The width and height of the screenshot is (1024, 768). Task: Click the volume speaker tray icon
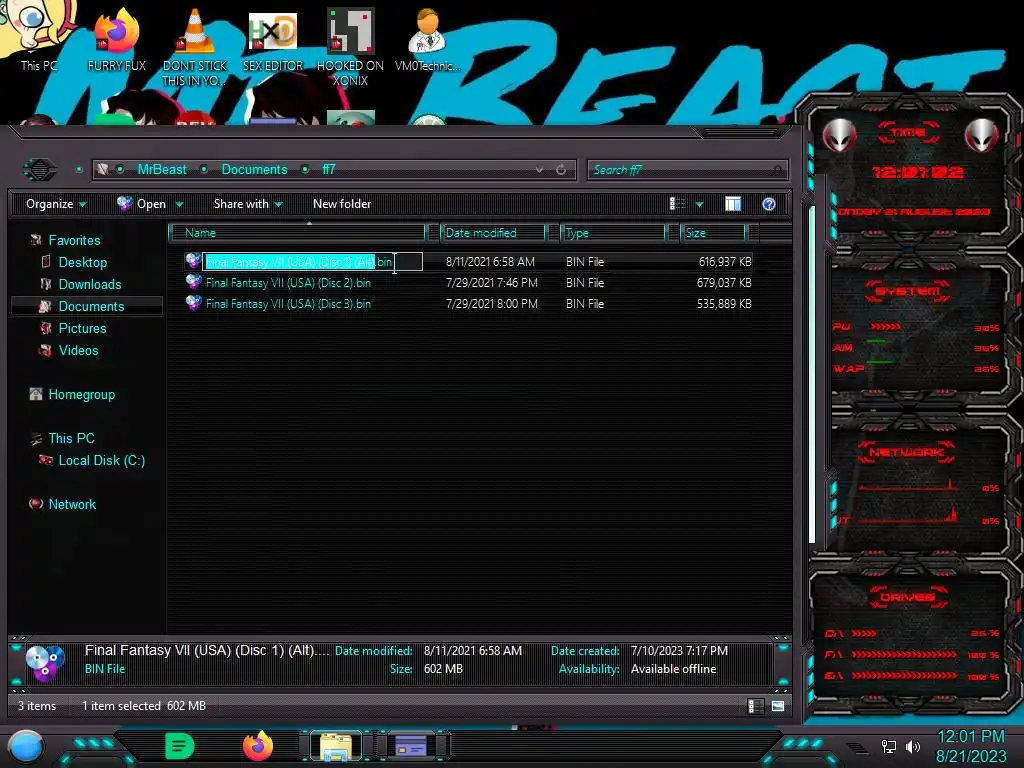click(913, 746)
